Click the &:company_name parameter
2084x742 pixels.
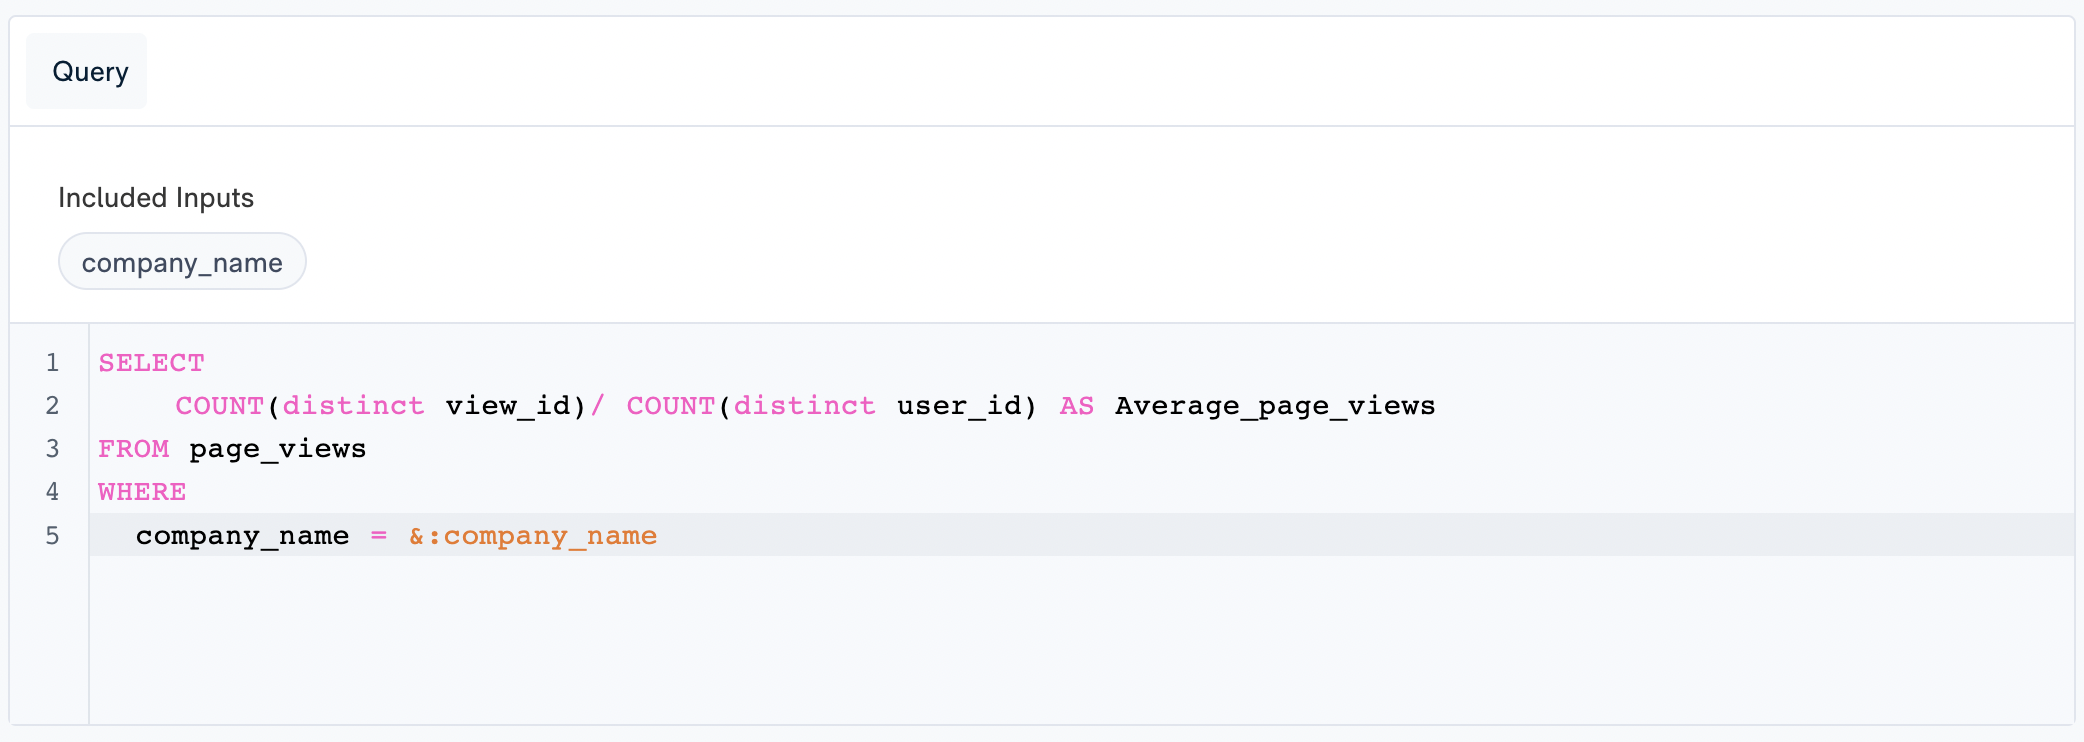point(533,536)
